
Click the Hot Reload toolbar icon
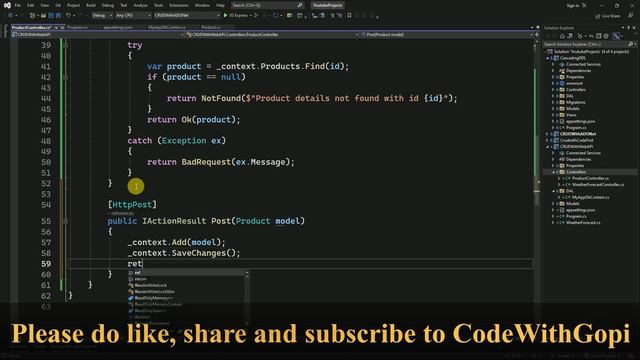[276, 16]
